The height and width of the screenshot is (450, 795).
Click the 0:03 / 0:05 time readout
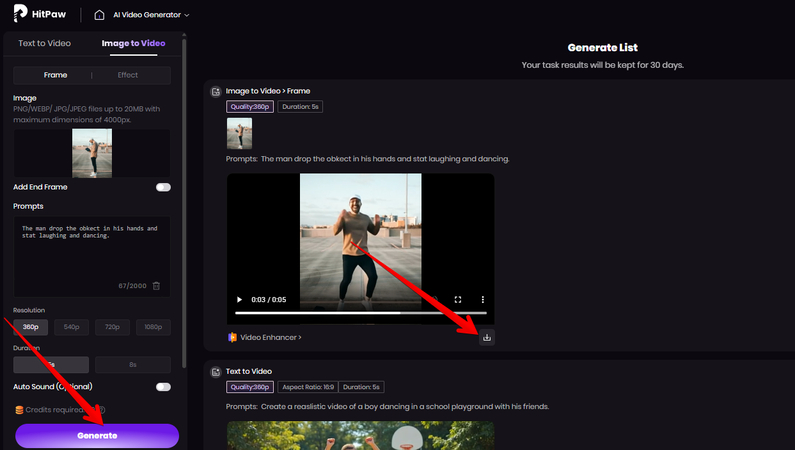[269, 299]
